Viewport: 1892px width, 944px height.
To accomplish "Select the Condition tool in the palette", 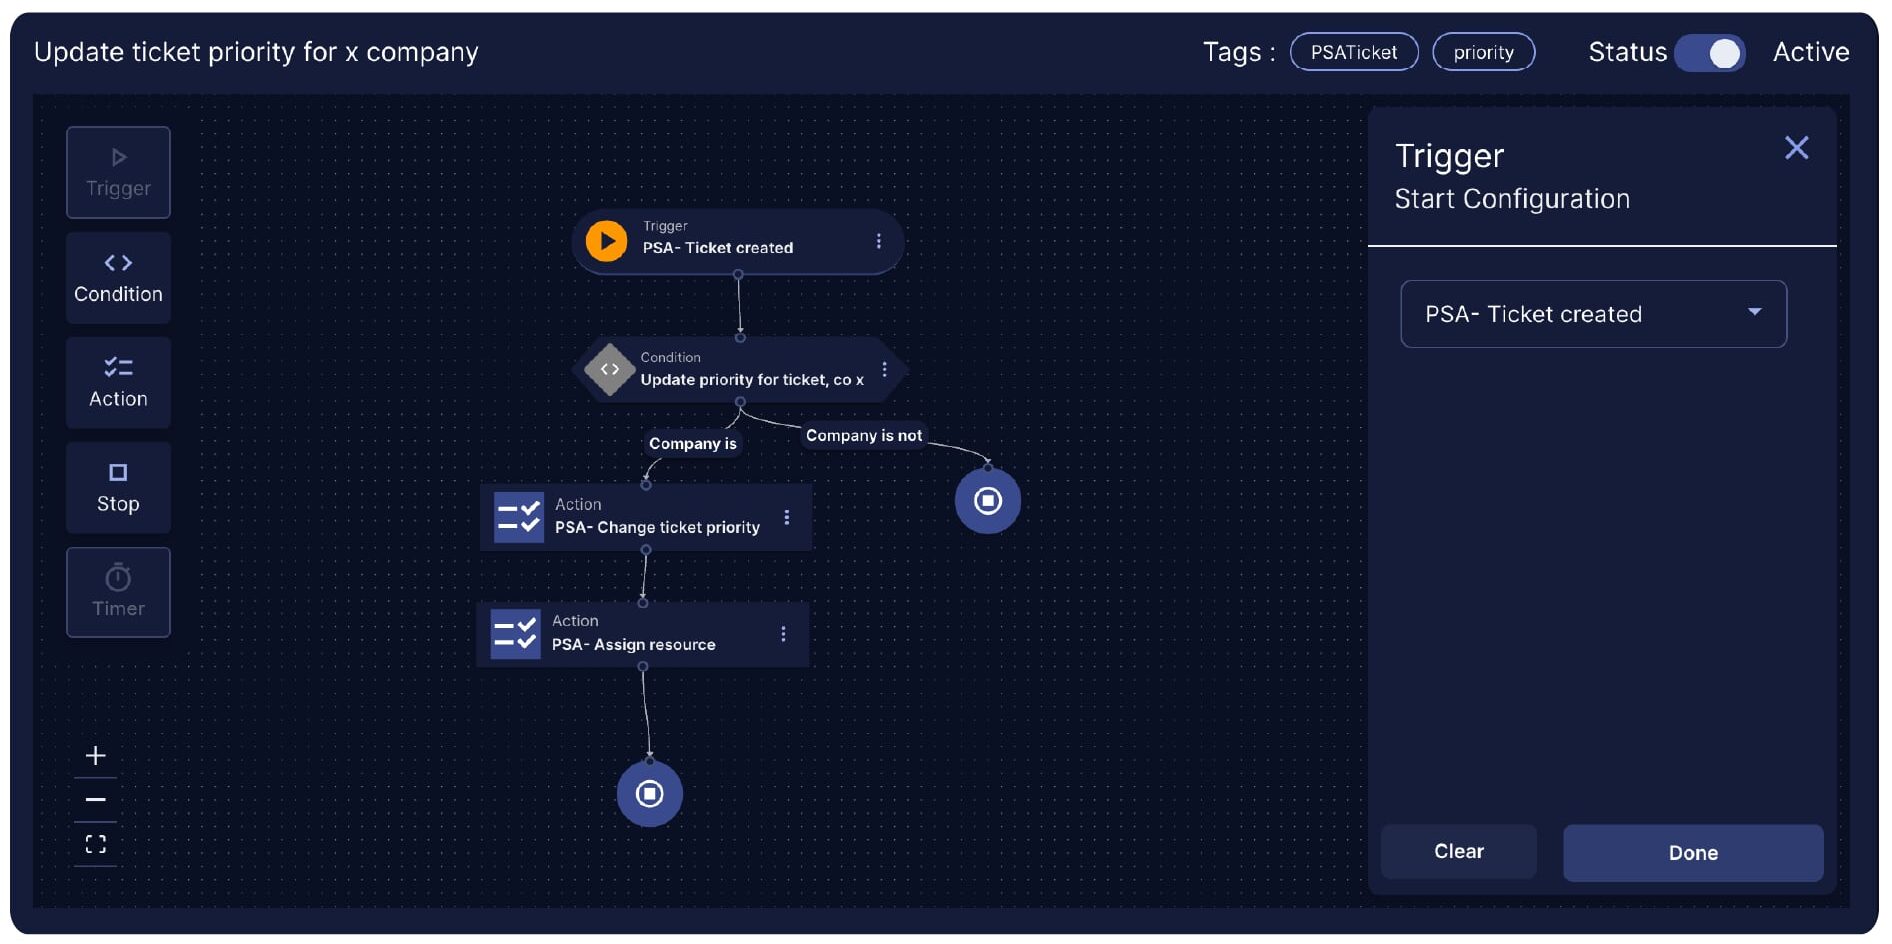I will [118, 278].
